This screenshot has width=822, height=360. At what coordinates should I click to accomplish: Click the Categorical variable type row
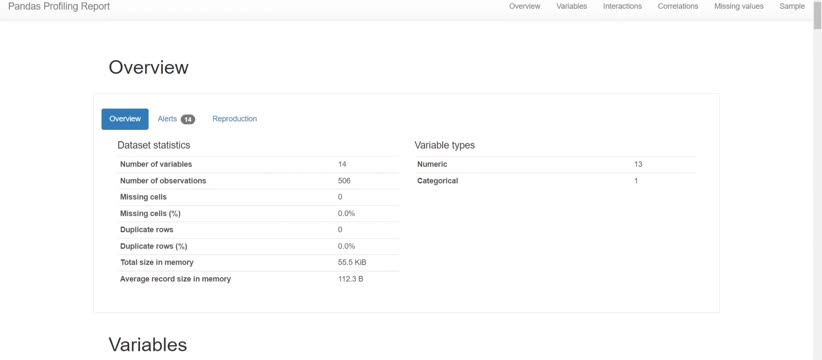coord(555,181)
